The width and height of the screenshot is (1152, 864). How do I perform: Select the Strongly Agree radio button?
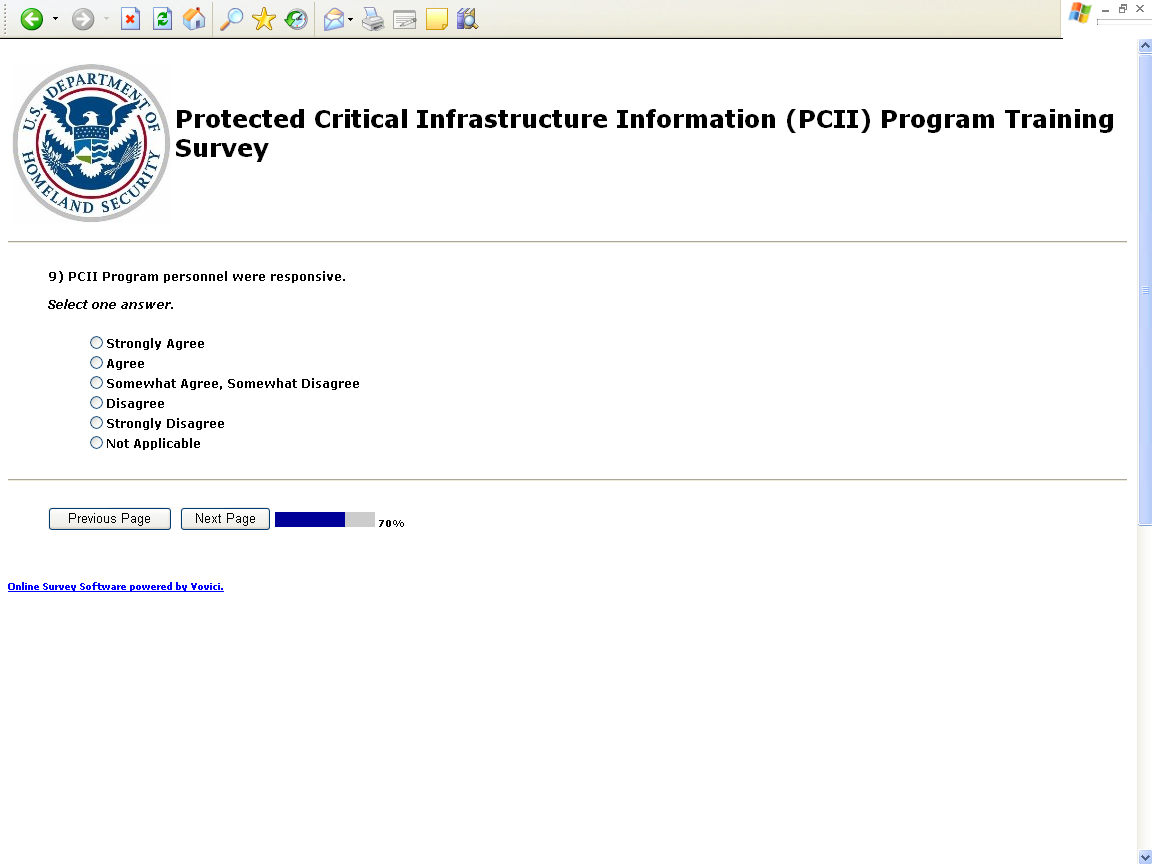[x=96, y=342]
